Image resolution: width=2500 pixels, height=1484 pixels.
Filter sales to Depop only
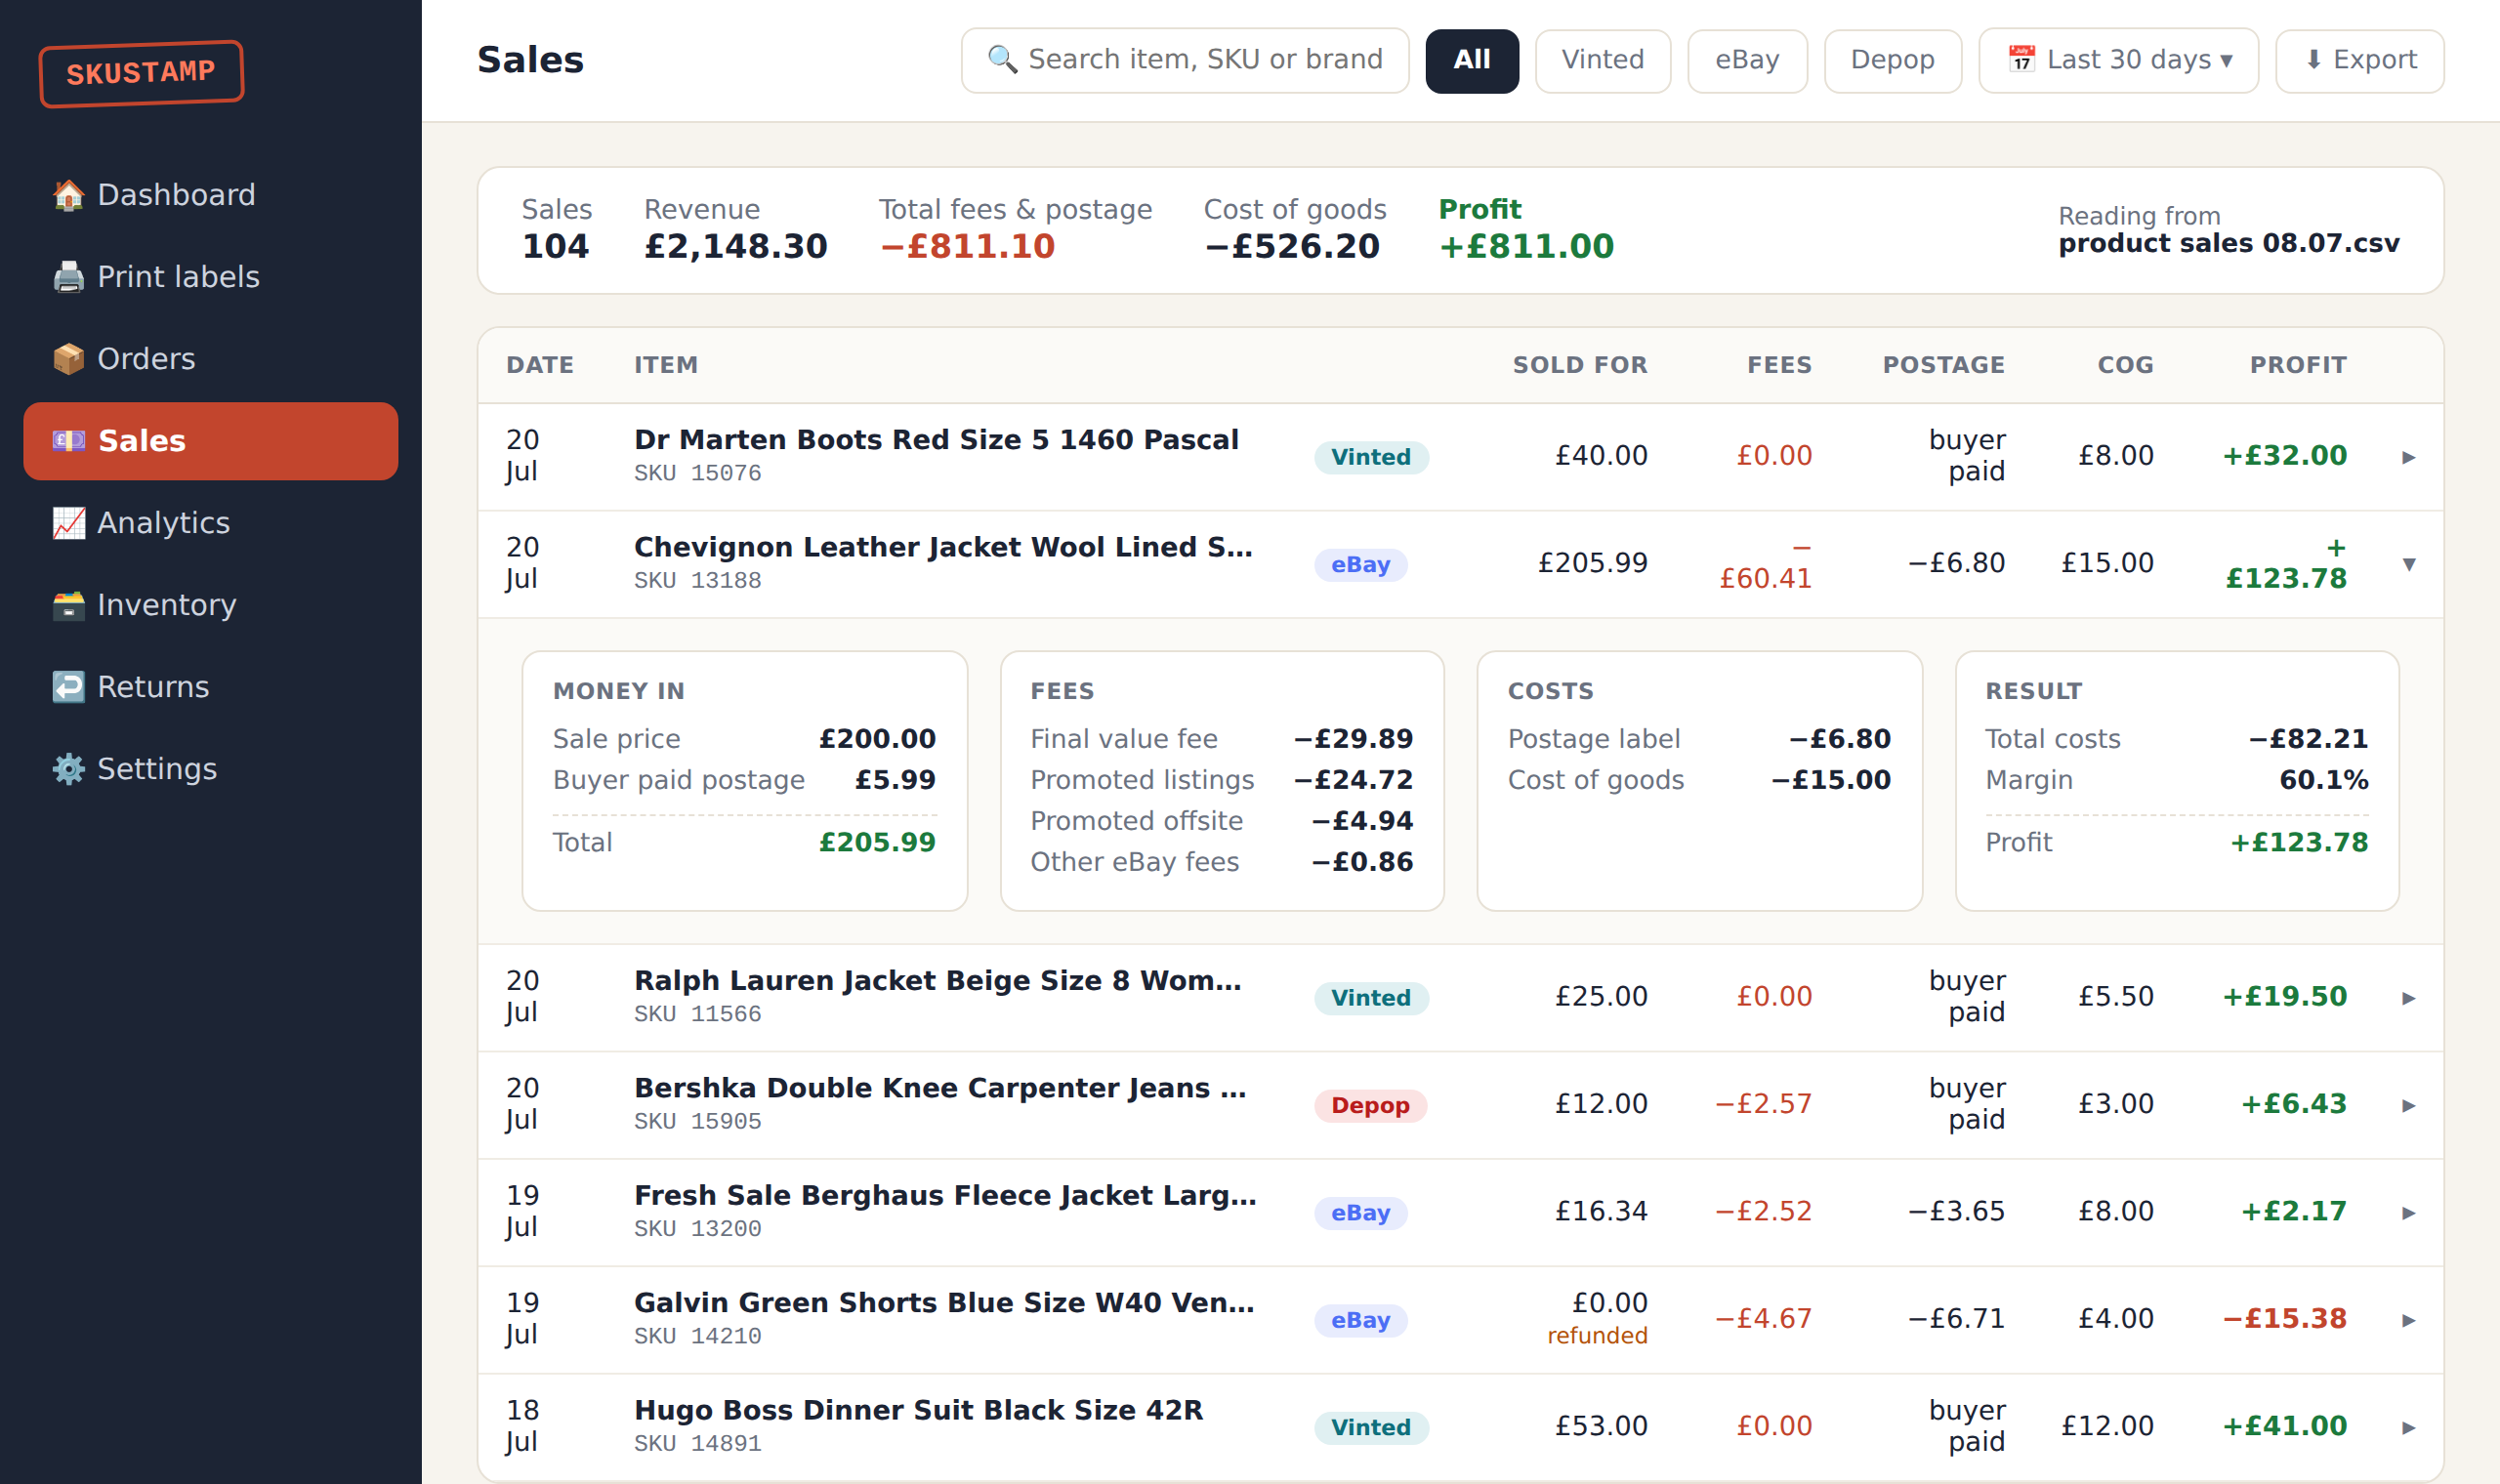[x=1892, y=60]
